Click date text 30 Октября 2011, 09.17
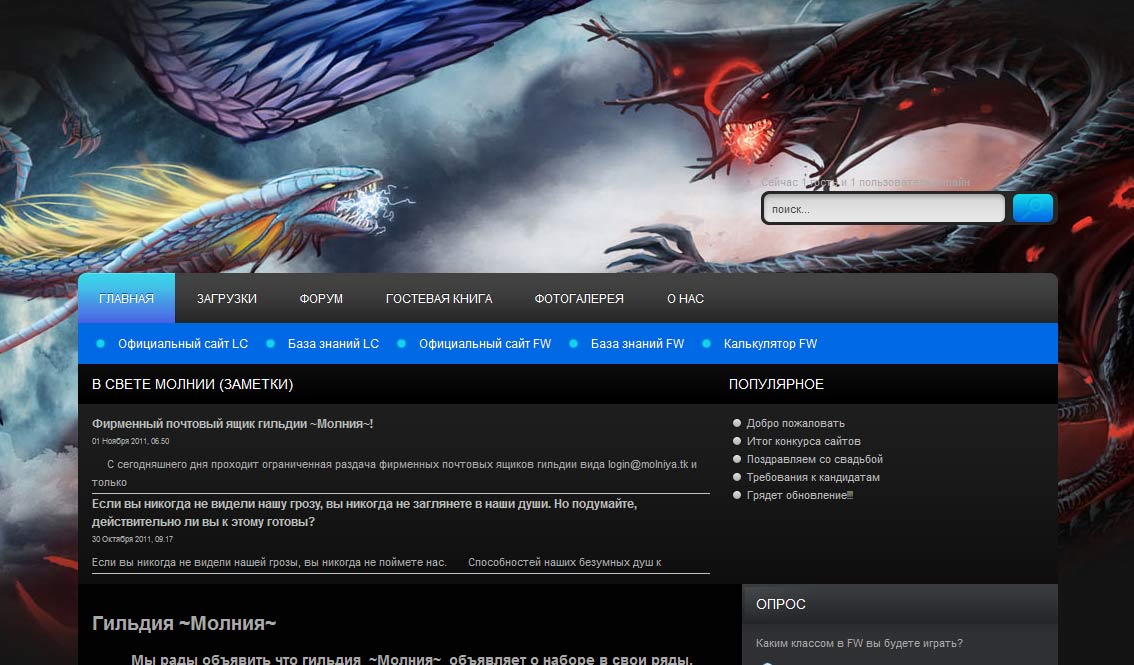 tap(132, 539)
